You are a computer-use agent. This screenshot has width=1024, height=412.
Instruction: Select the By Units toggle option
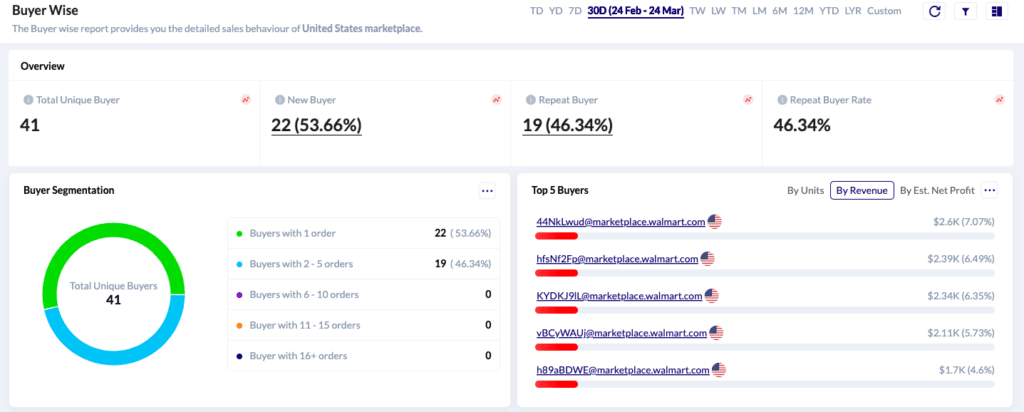coord(805,191)
